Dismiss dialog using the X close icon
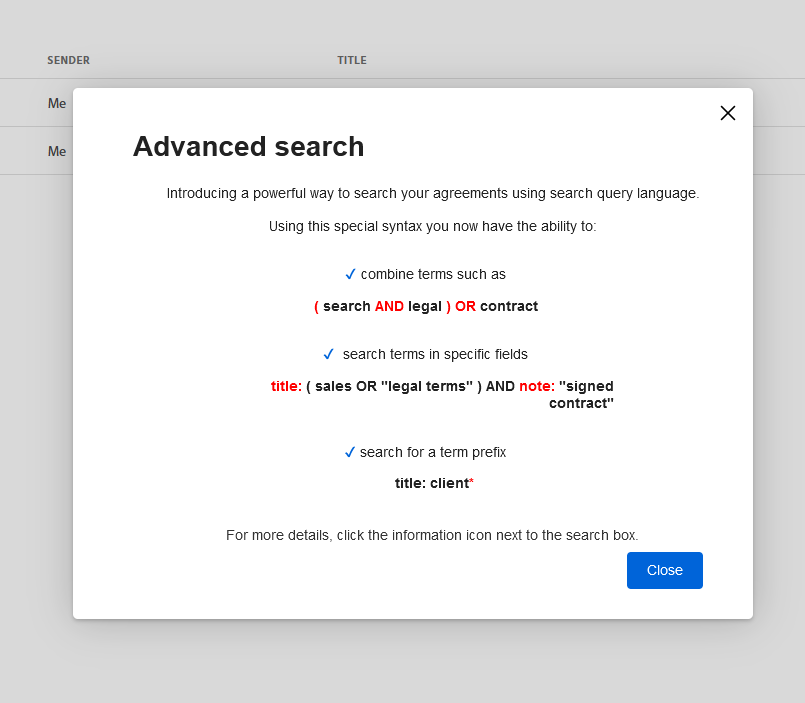This screenshot has width=805, height=703. 727,113
